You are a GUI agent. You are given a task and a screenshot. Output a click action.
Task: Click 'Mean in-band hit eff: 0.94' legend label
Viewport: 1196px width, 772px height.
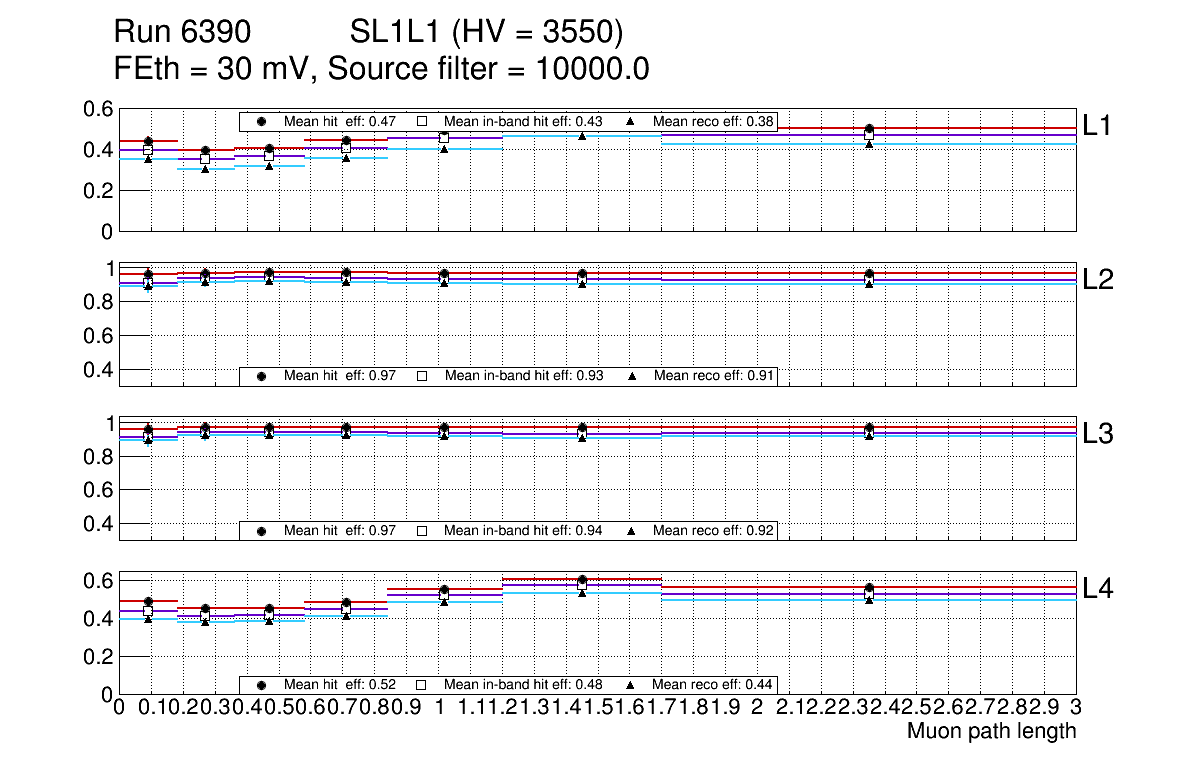tap(522, 530)
